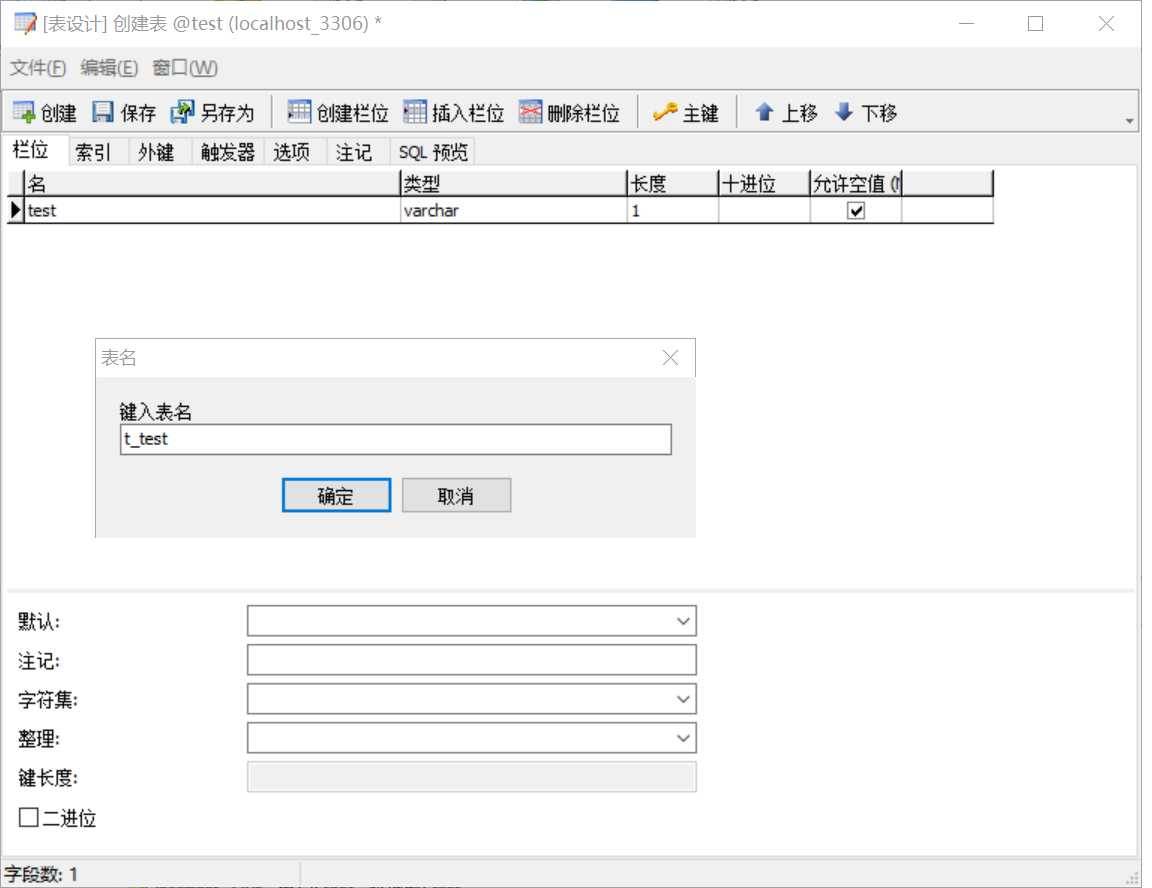Click the 插入栏位 insert field icon
This screenshot has height=888, width=1152.
[x=414, y=112]
